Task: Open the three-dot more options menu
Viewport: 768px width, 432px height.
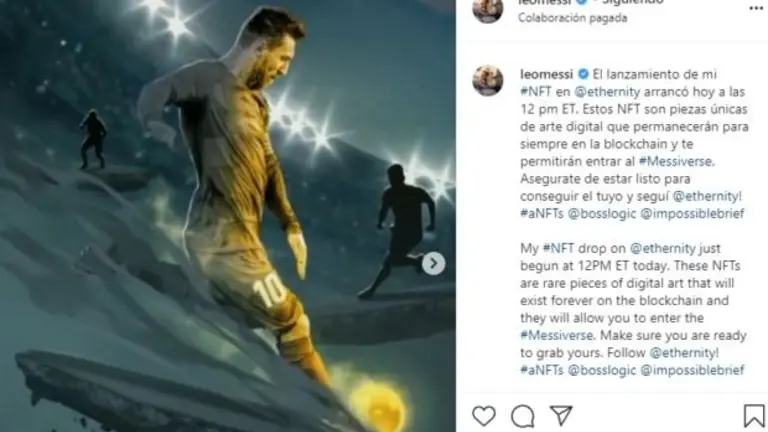Action: (x=756, y=7)
